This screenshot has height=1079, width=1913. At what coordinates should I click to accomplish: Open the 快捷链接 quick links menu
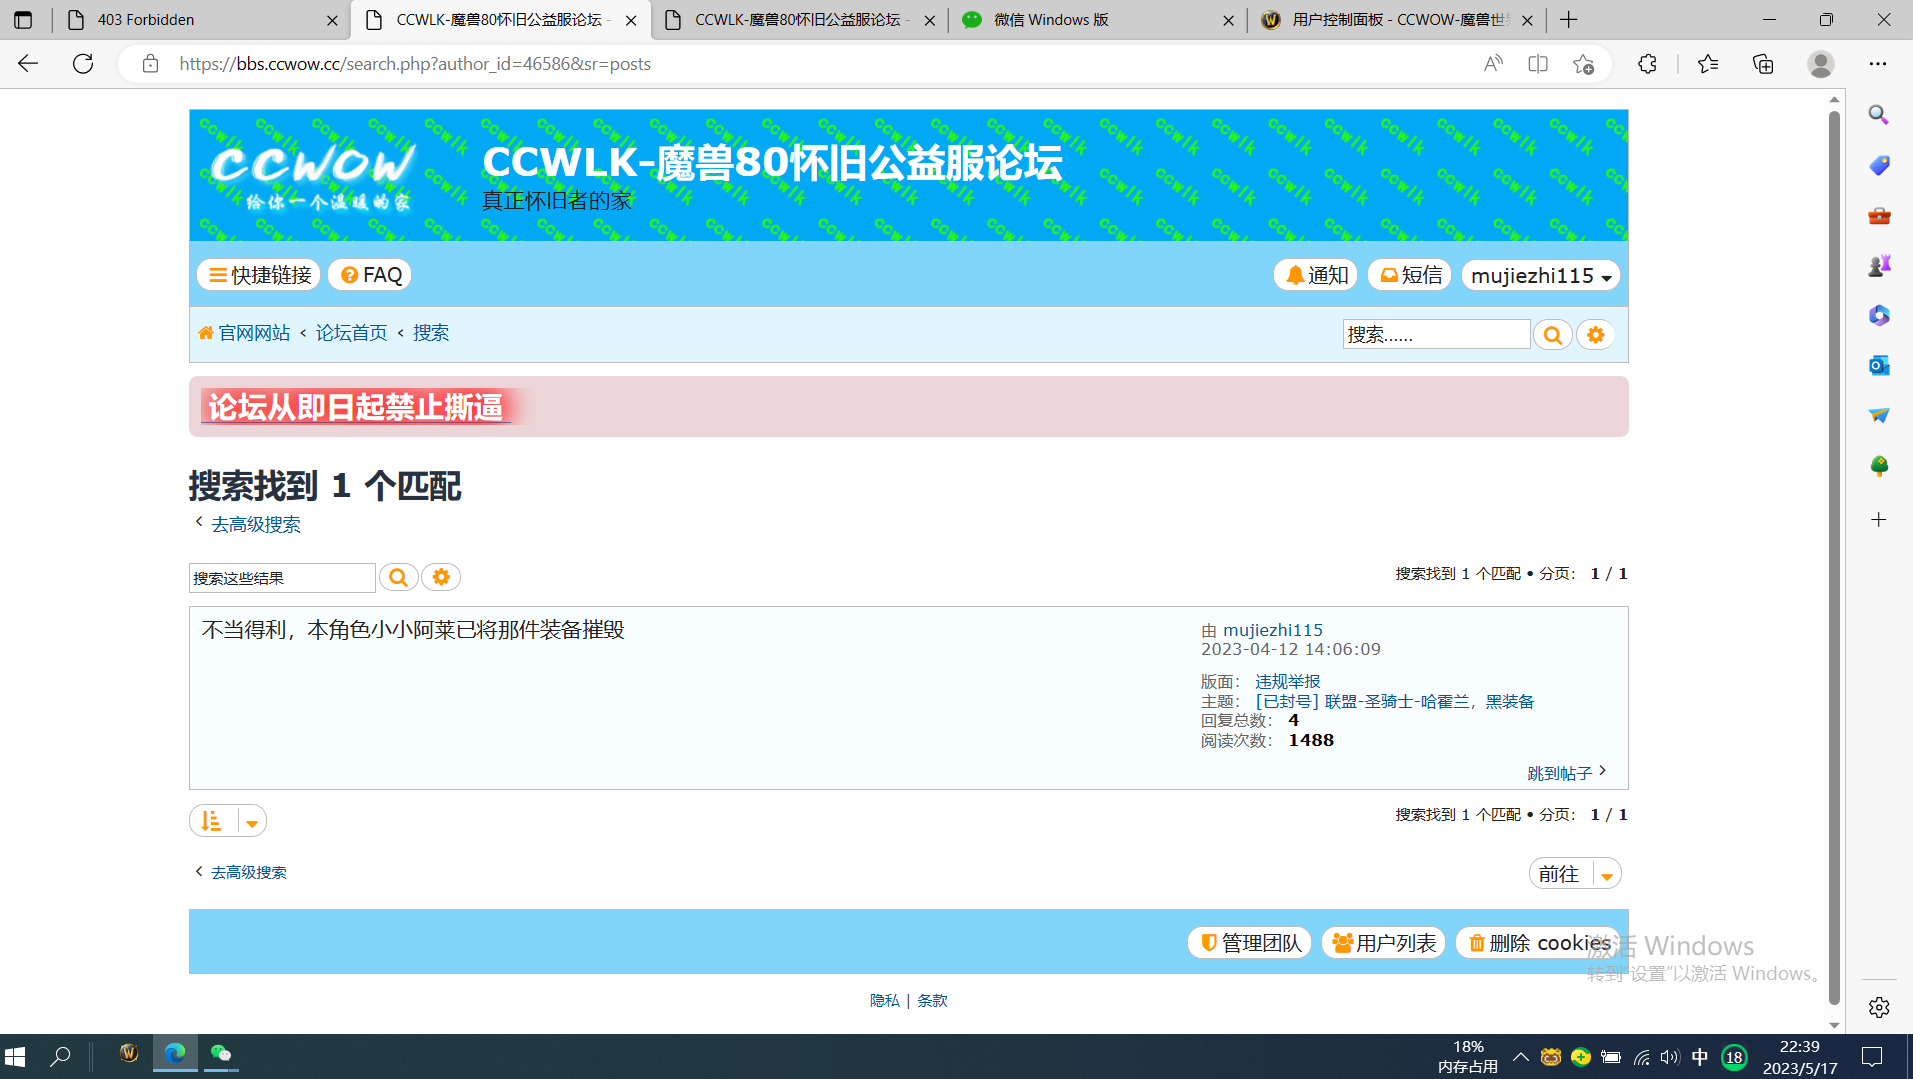(258, 274)
